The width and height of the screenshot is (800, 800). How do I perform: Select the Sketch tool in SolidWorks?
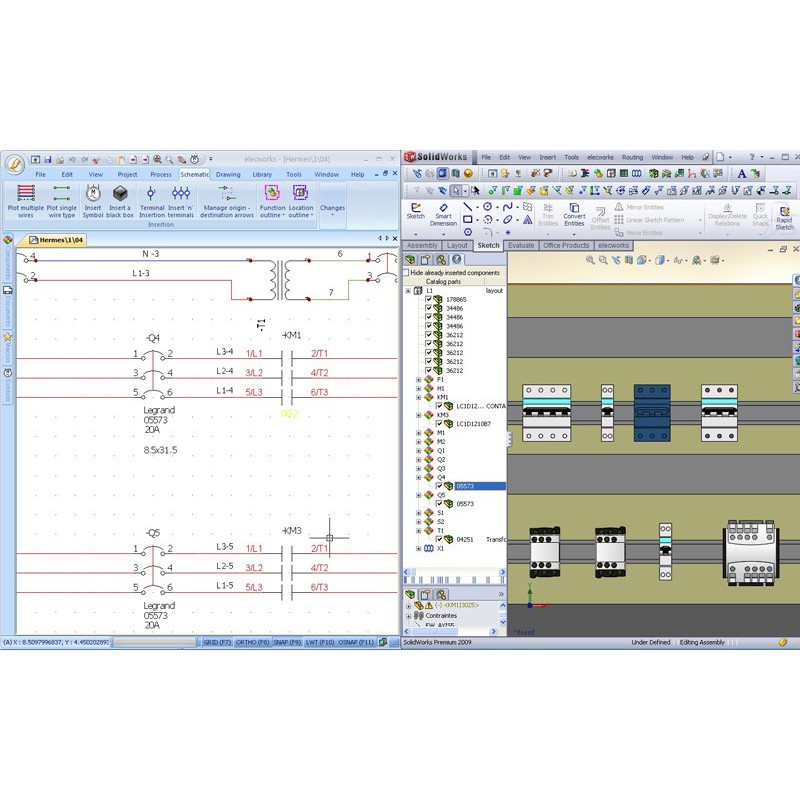416,212
